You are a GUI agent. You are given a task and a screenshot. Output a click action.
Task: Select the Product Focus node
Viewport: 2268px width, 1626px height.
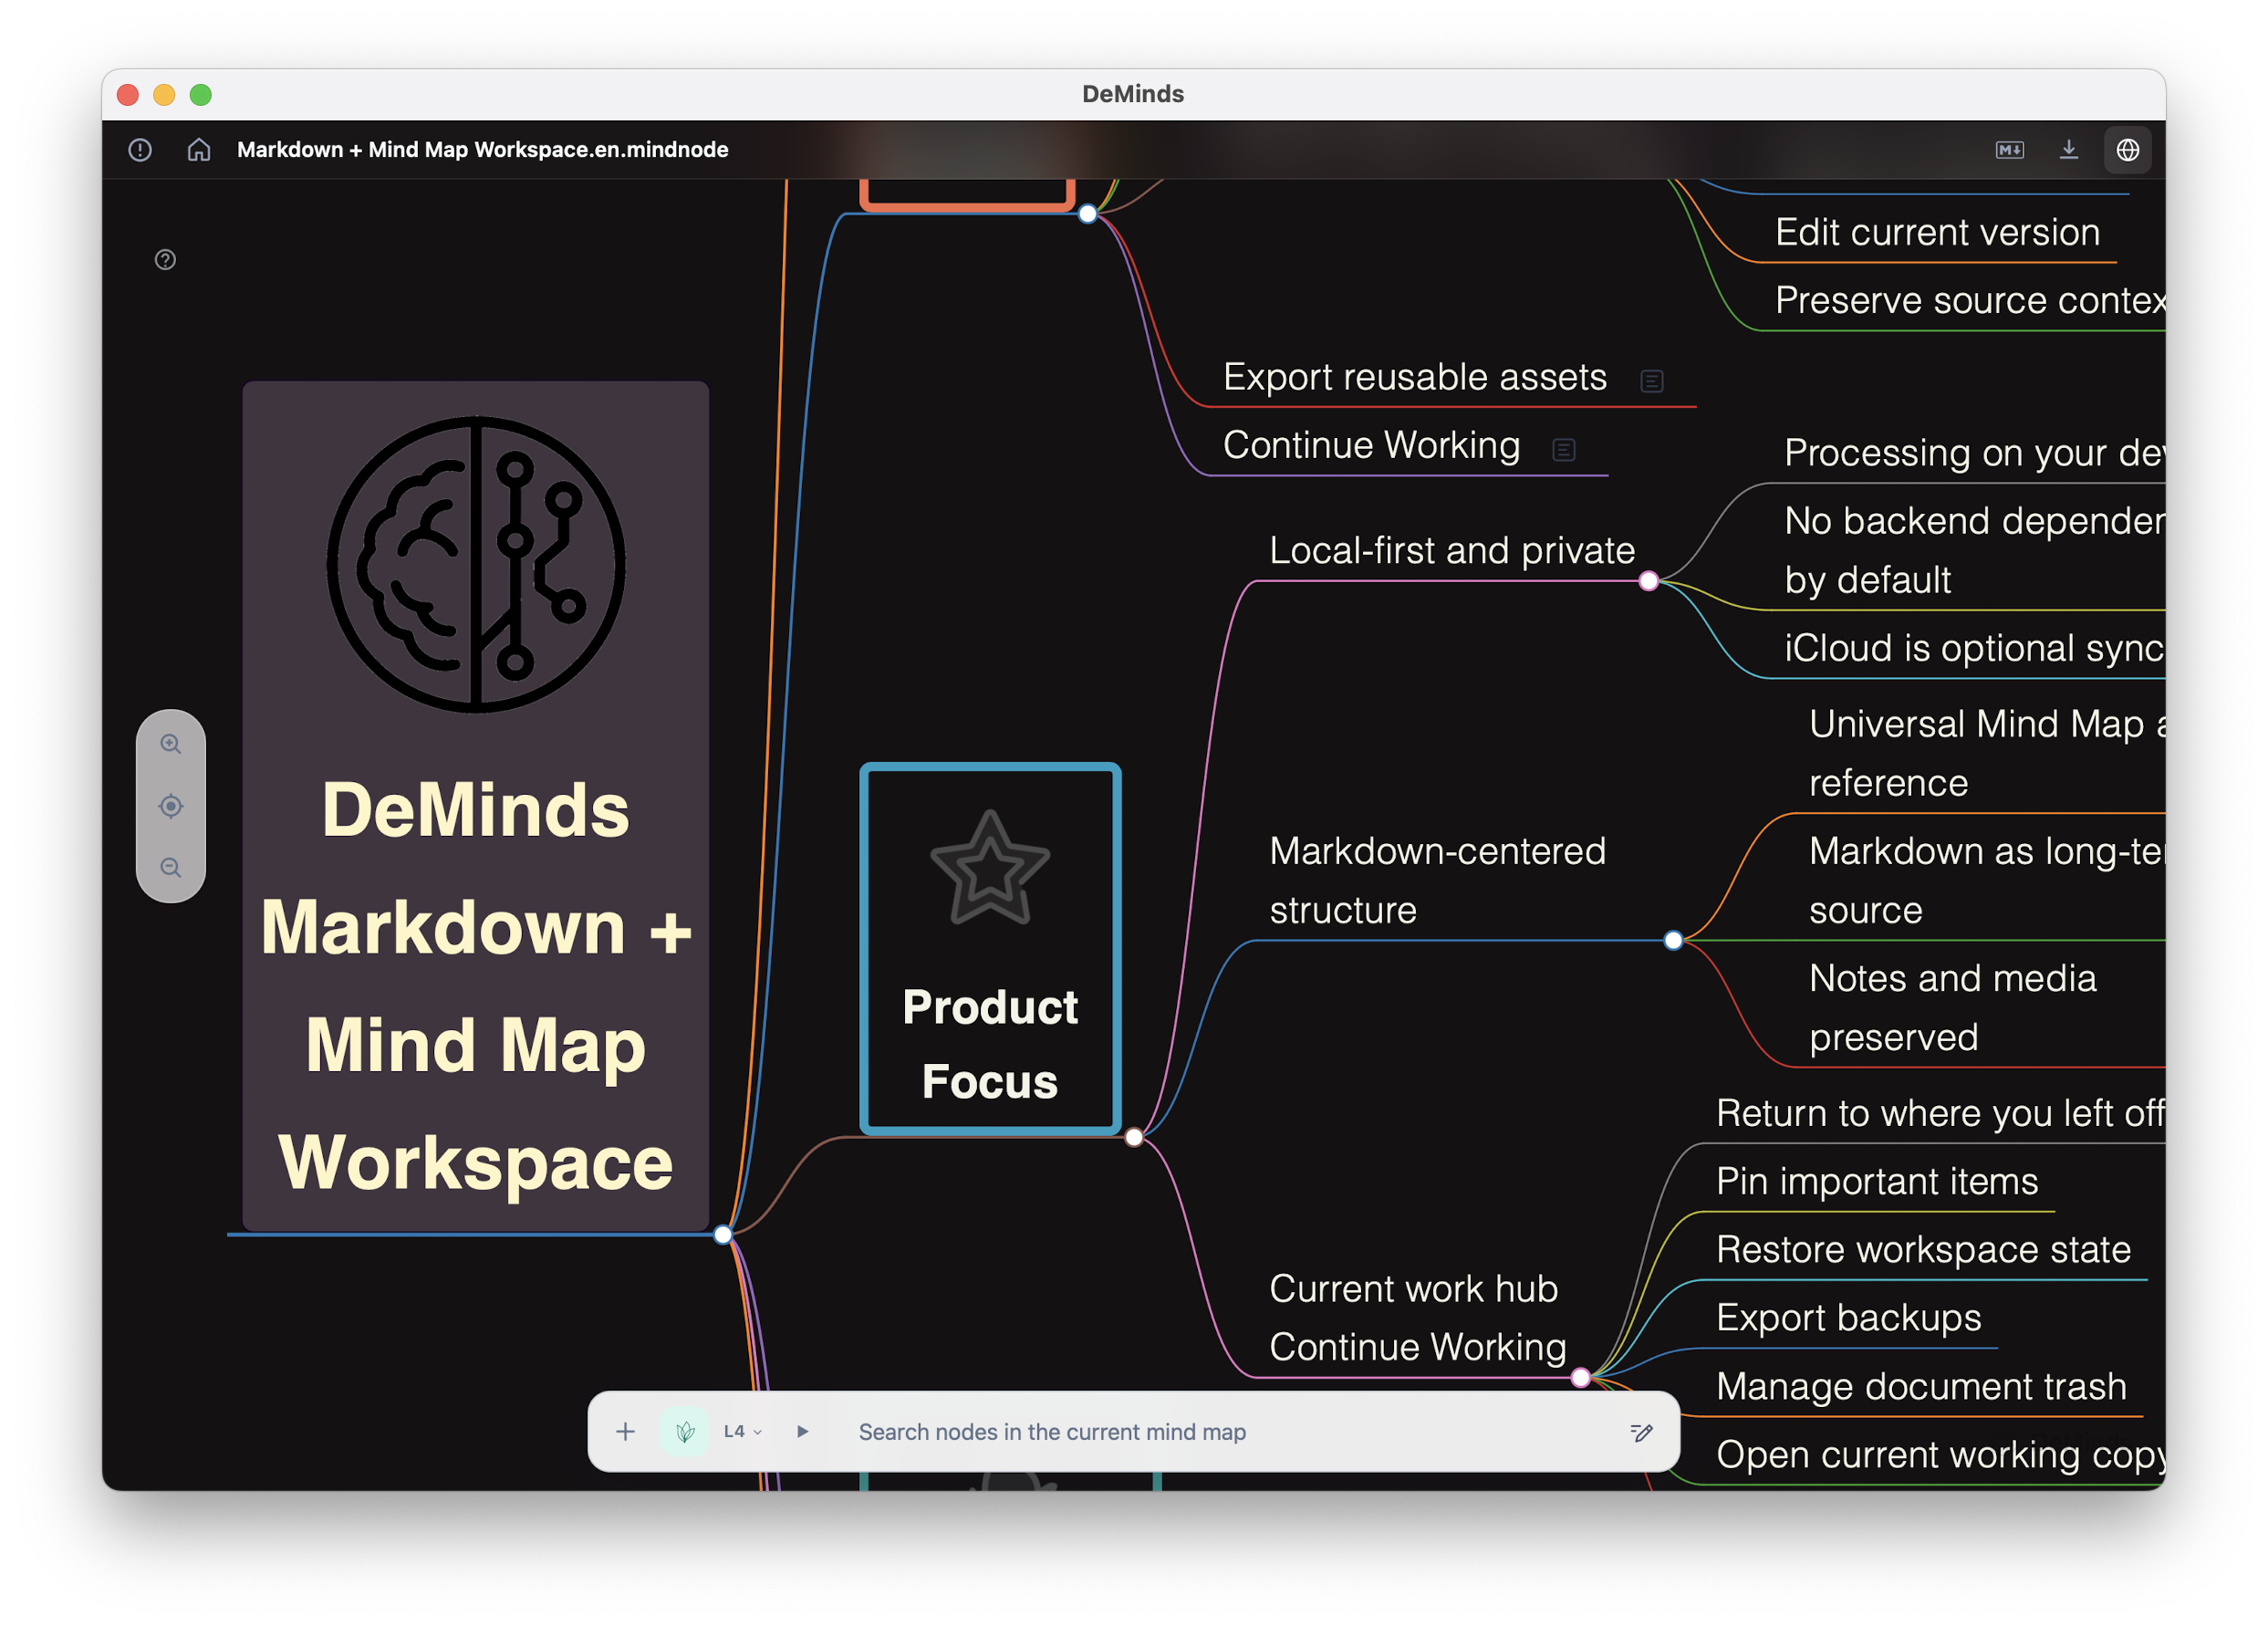990,948
